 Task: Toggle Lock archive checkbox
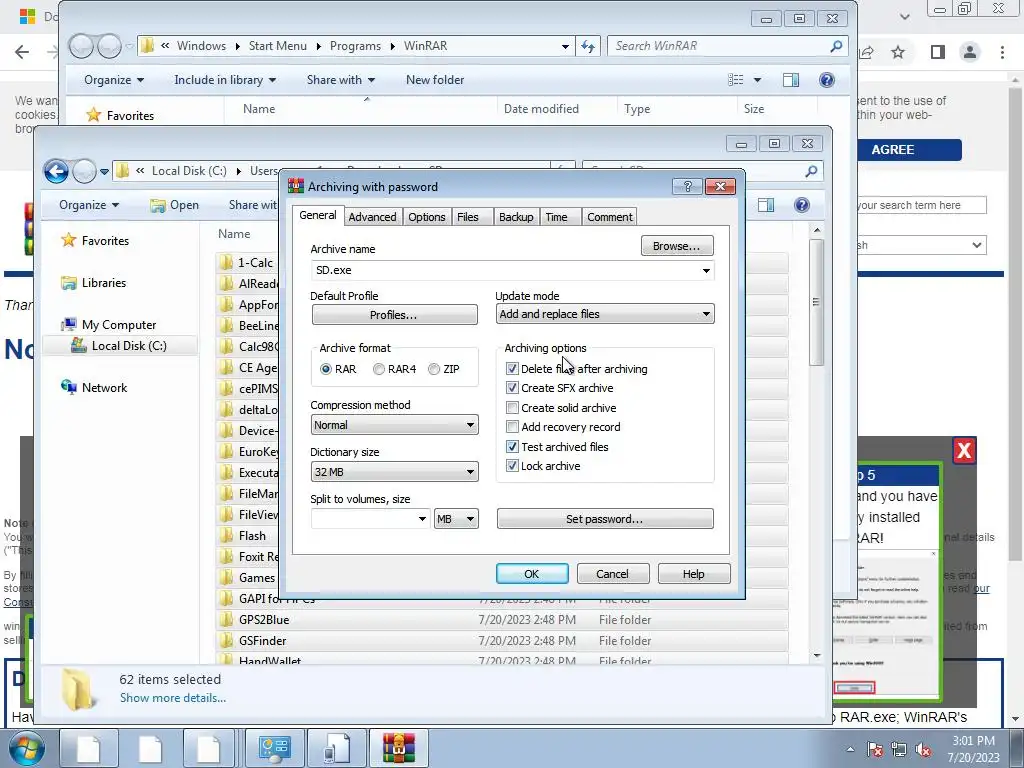pos(512,466)
